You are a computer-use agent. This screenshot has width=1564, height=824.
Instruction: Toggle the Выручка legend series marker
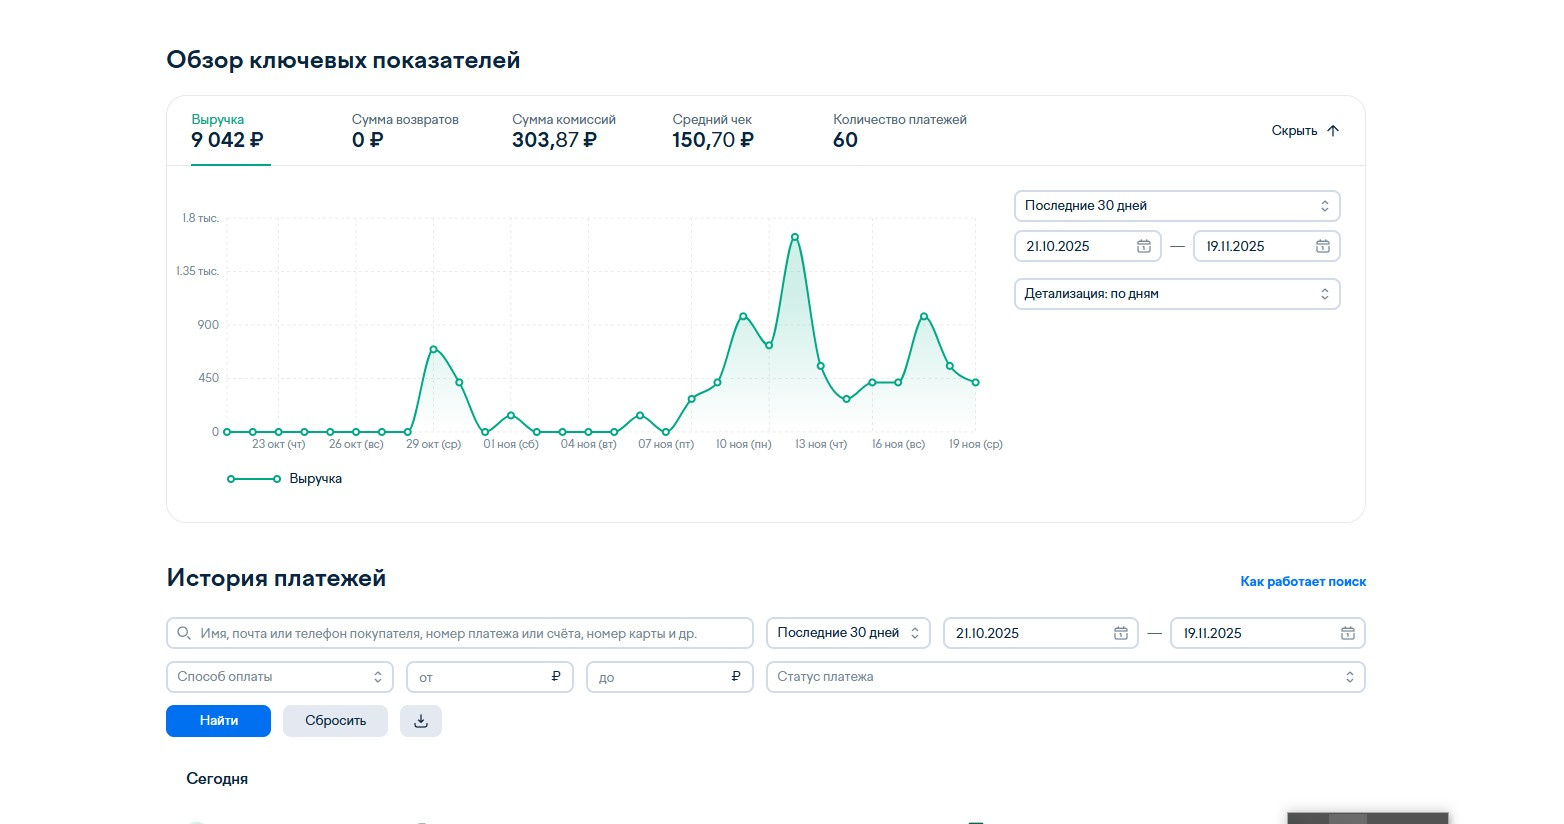click(254, 479)
